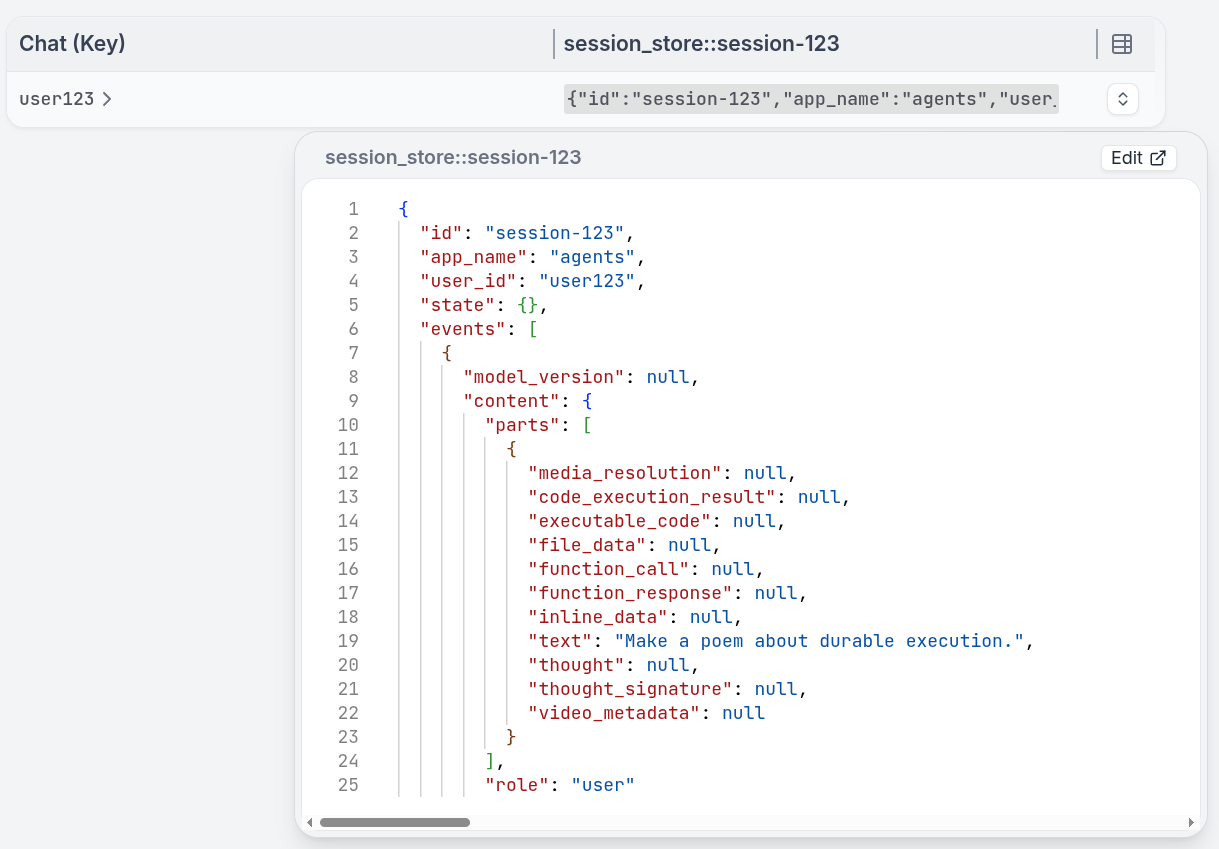Click the "agents" string value

point(592,257)
